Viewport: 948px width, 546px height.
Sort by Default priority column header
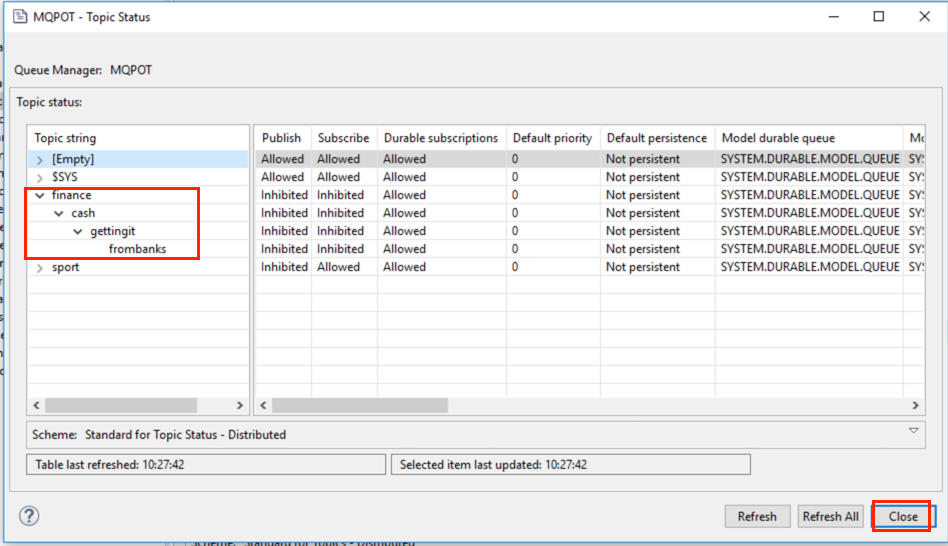point(553,138)
